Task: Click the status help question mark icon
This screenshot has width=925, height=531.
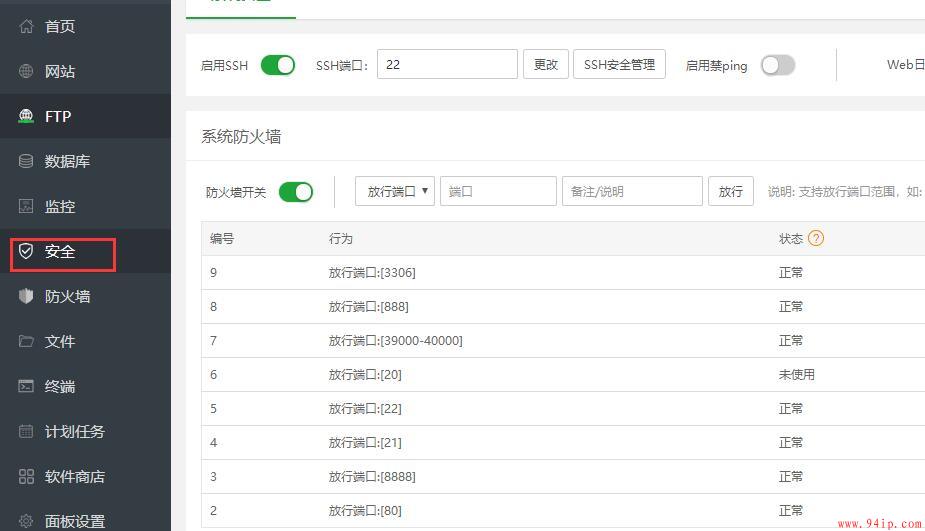Action: (x=816, y=238)
